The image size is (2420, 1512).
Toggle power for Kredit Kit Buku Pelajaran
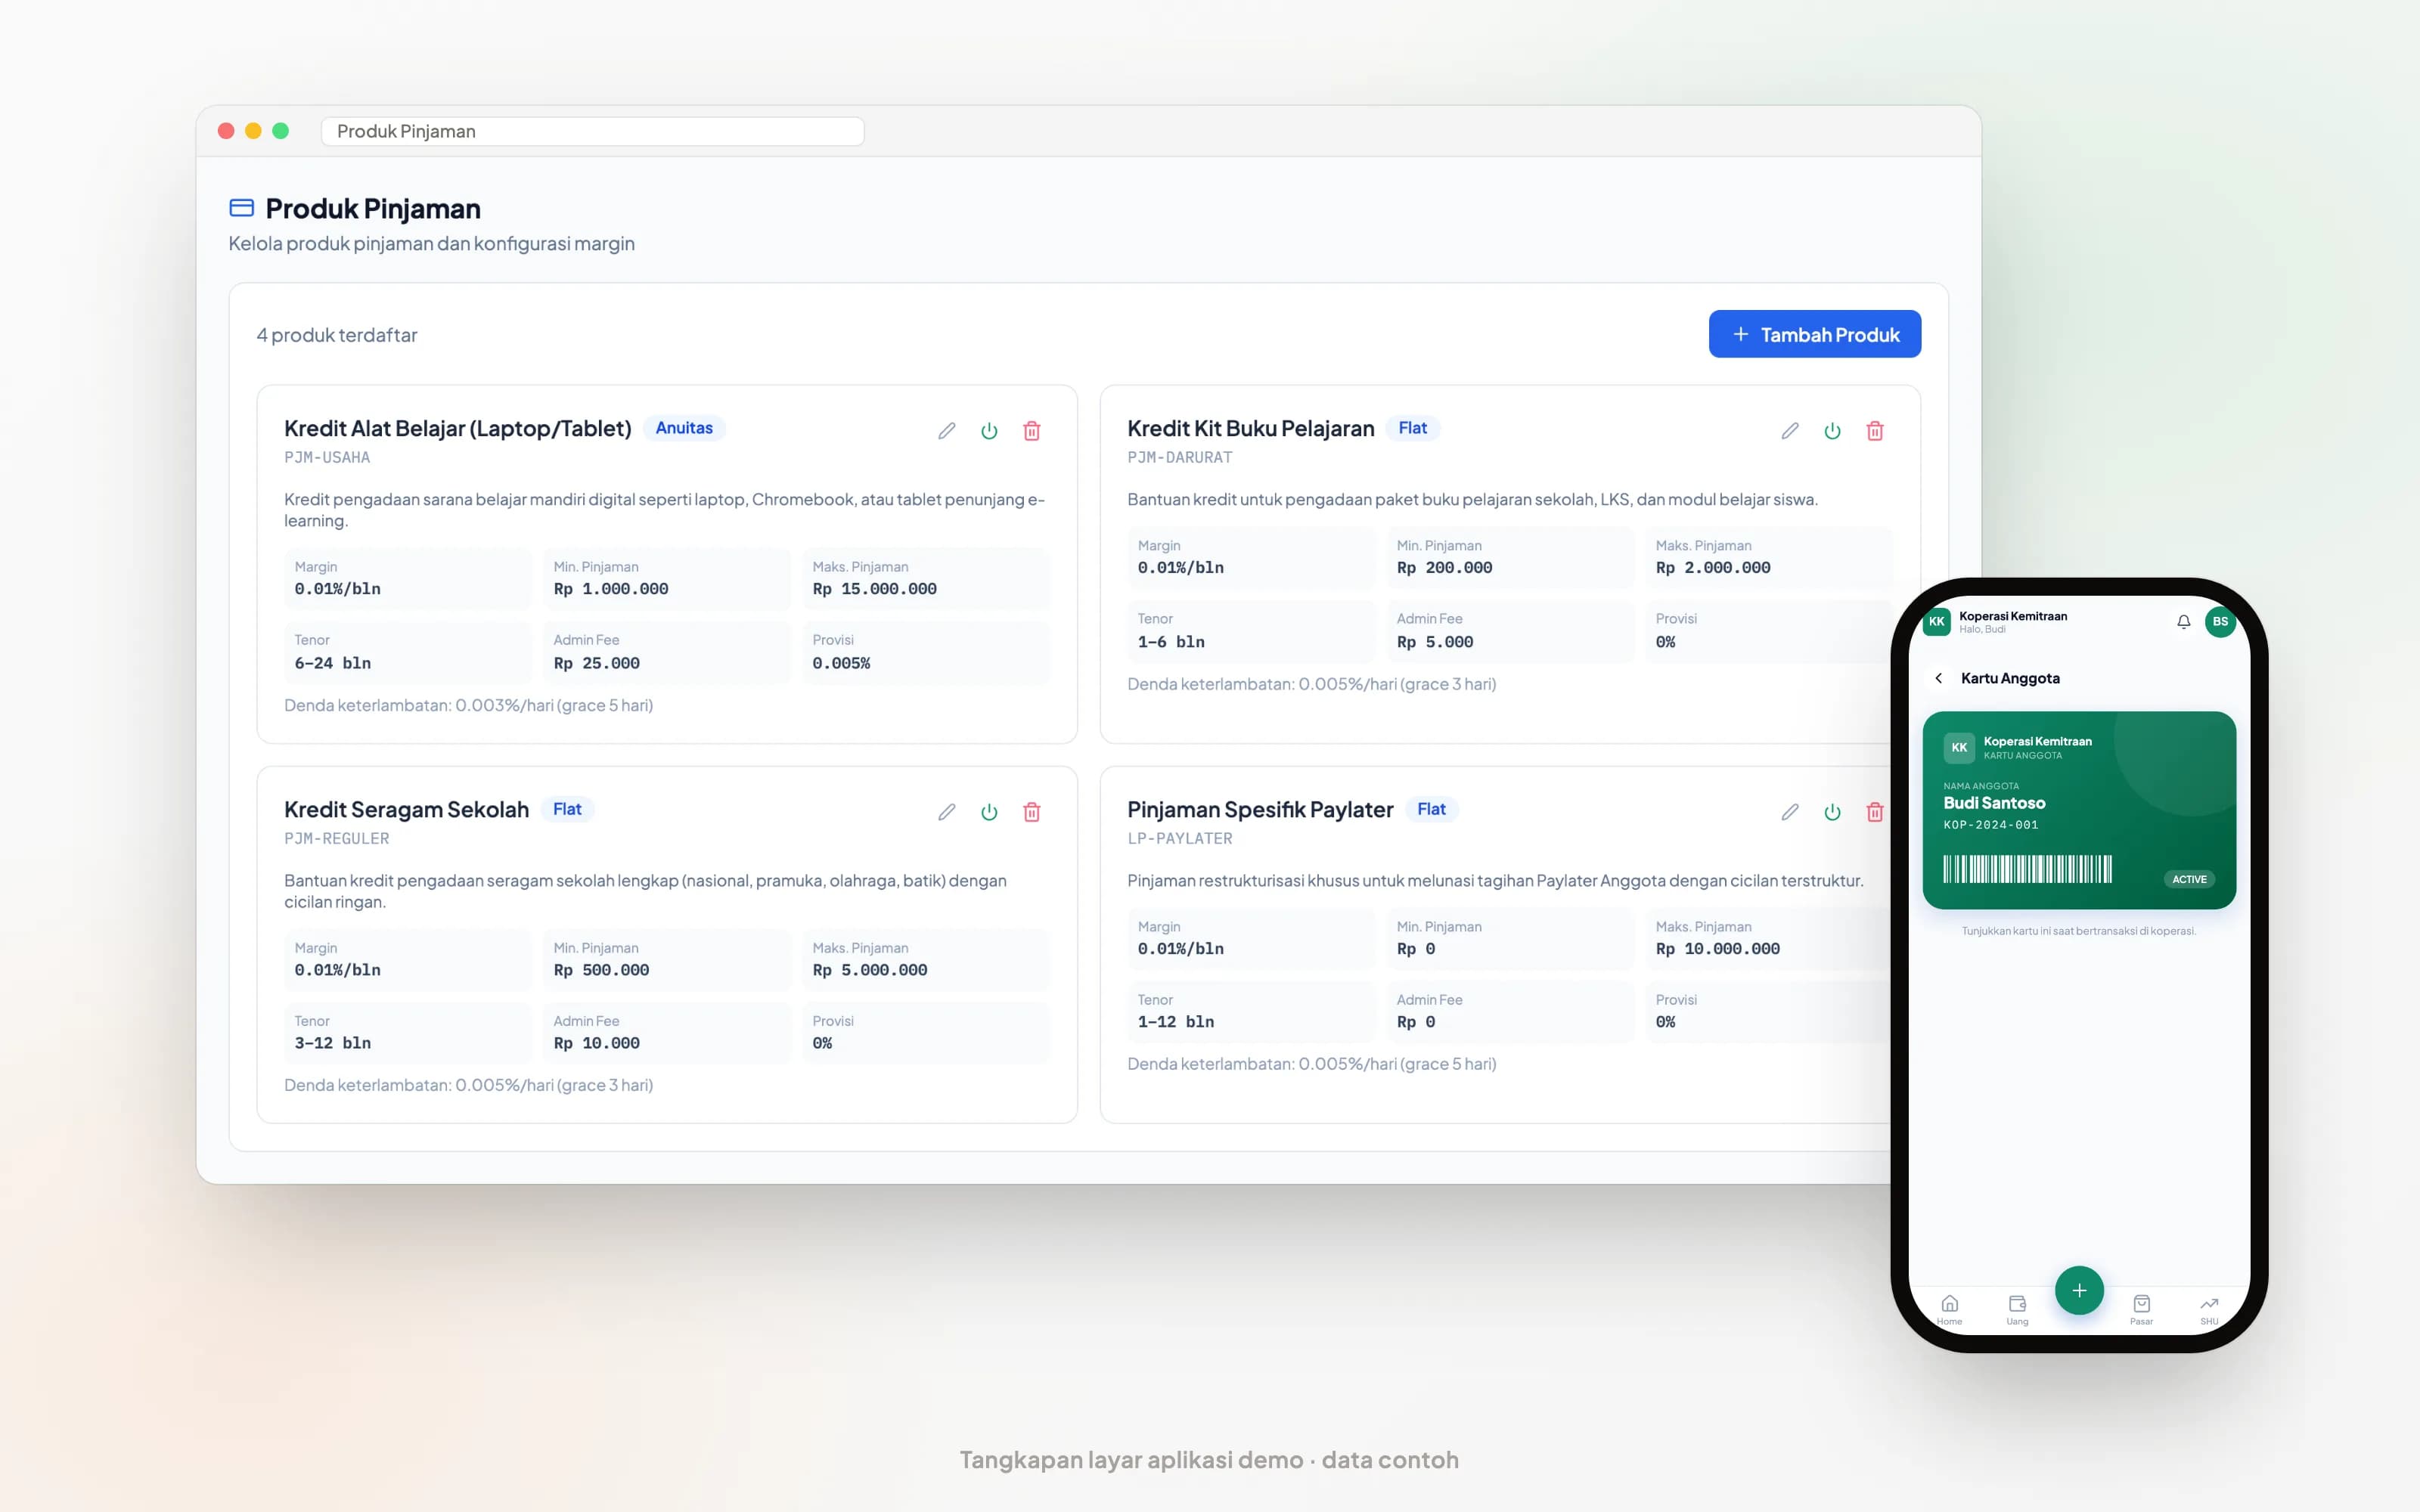1832,431
